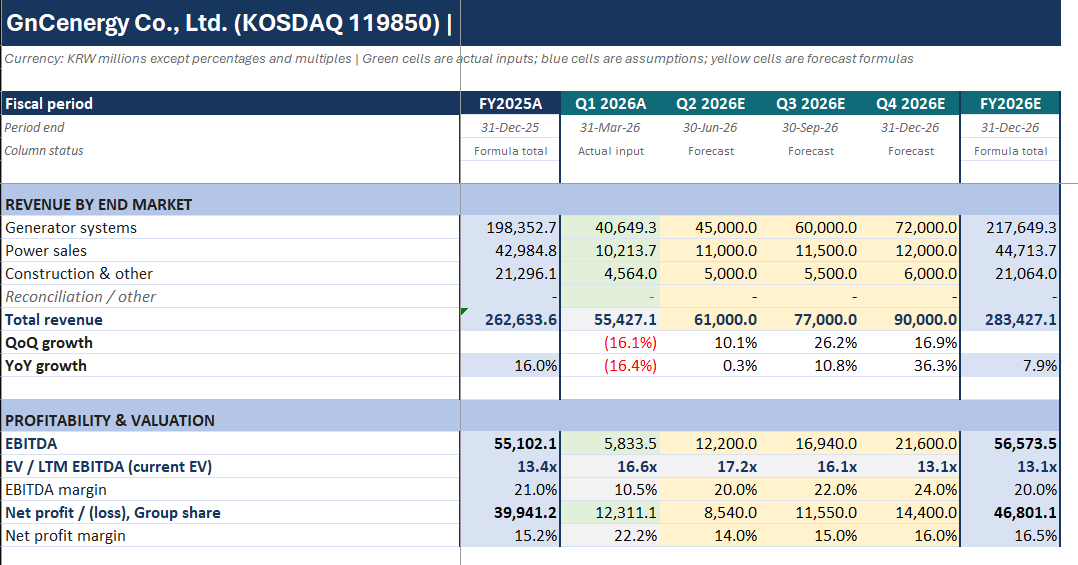Select the FY2026E EBITDA cell 56,573.5
The height and width of the screenshot is (565, 1078).
point(1010,443)
